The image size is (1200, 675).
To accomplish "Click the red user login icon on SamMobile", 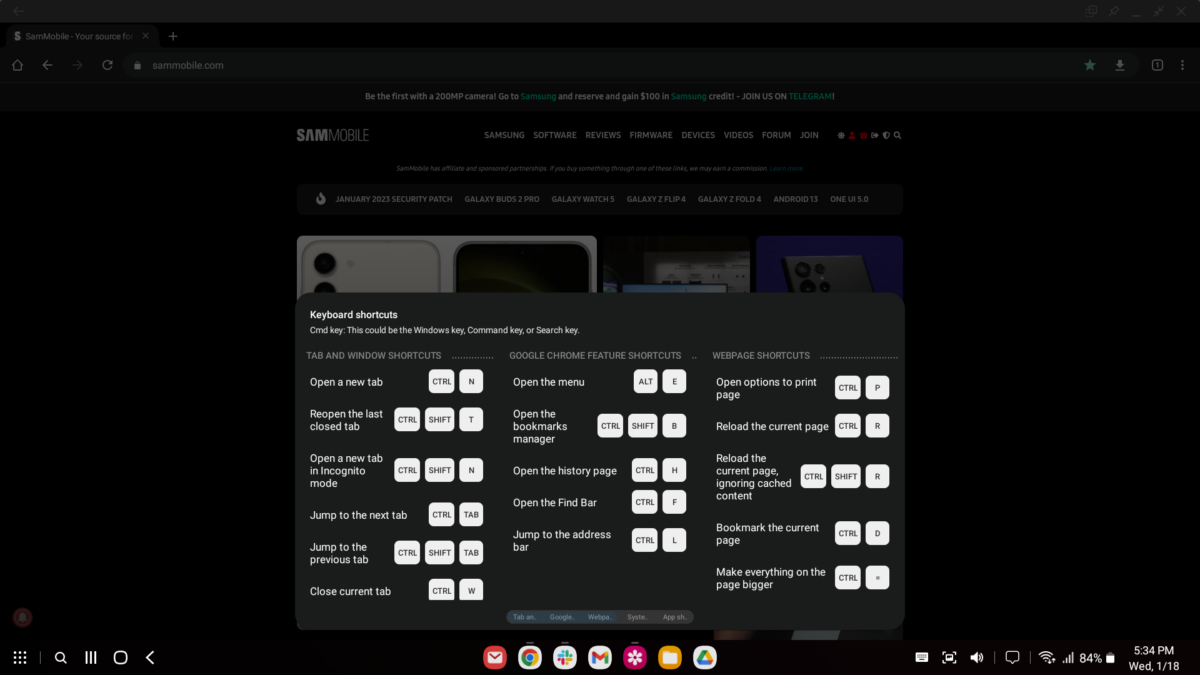I will pyautogui.click(x=852, y=135).
